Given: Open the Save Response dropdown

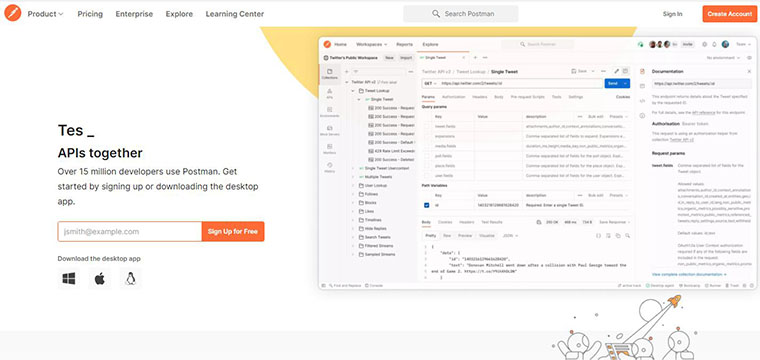Looking at the screenshot, I should (615, 222).
